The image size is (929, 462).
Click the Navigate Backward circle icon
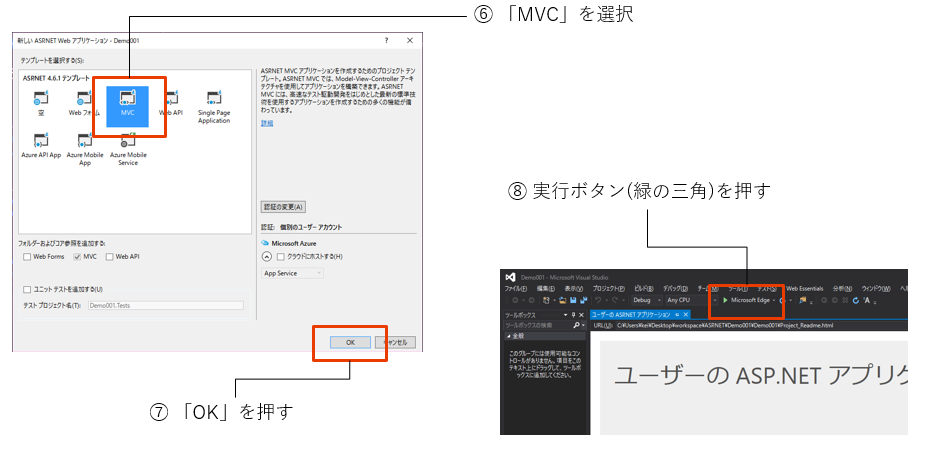(515, 300)
